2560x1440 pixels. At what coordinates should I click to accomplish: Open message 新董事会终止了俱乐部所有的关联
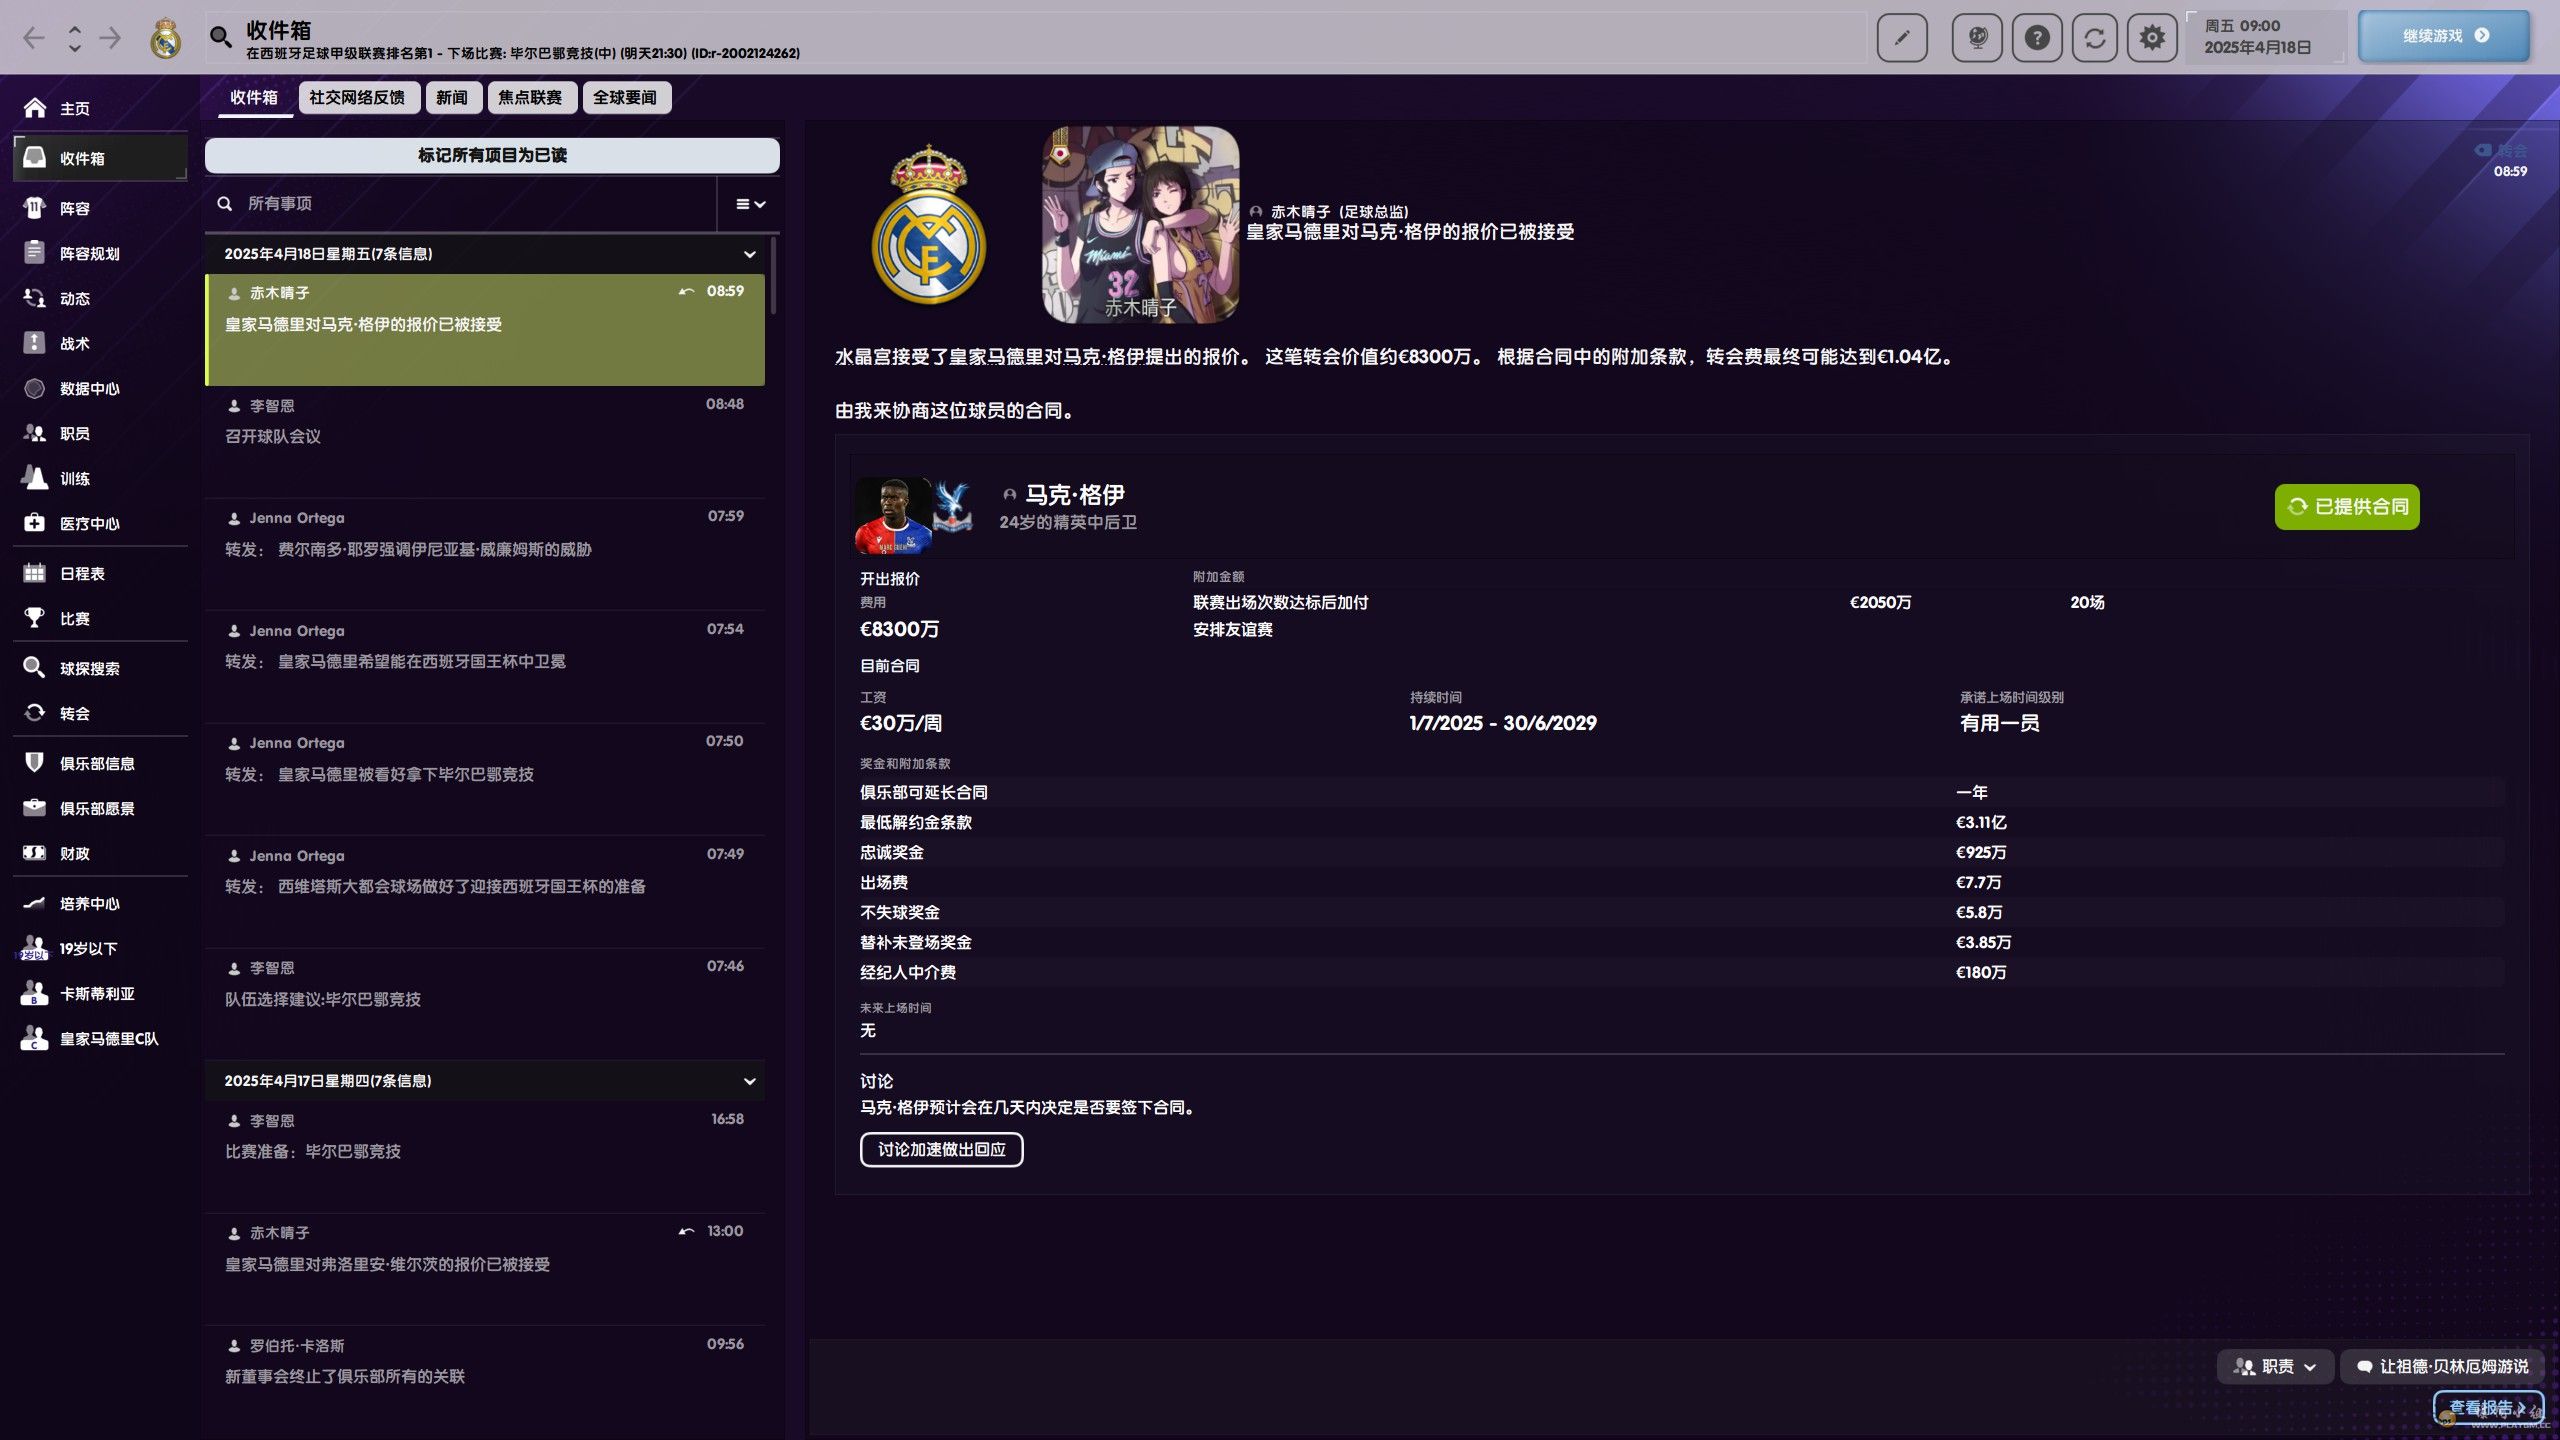[x=485, y=1382]
